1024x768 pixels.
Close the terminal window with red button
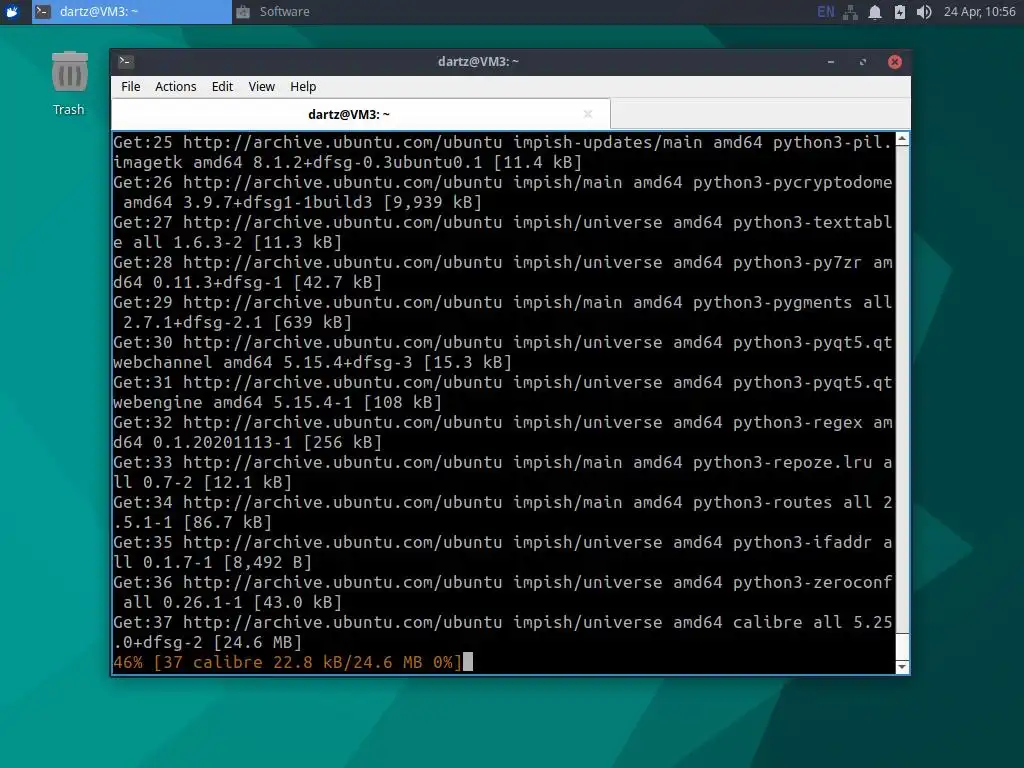[x=895, y=62]
